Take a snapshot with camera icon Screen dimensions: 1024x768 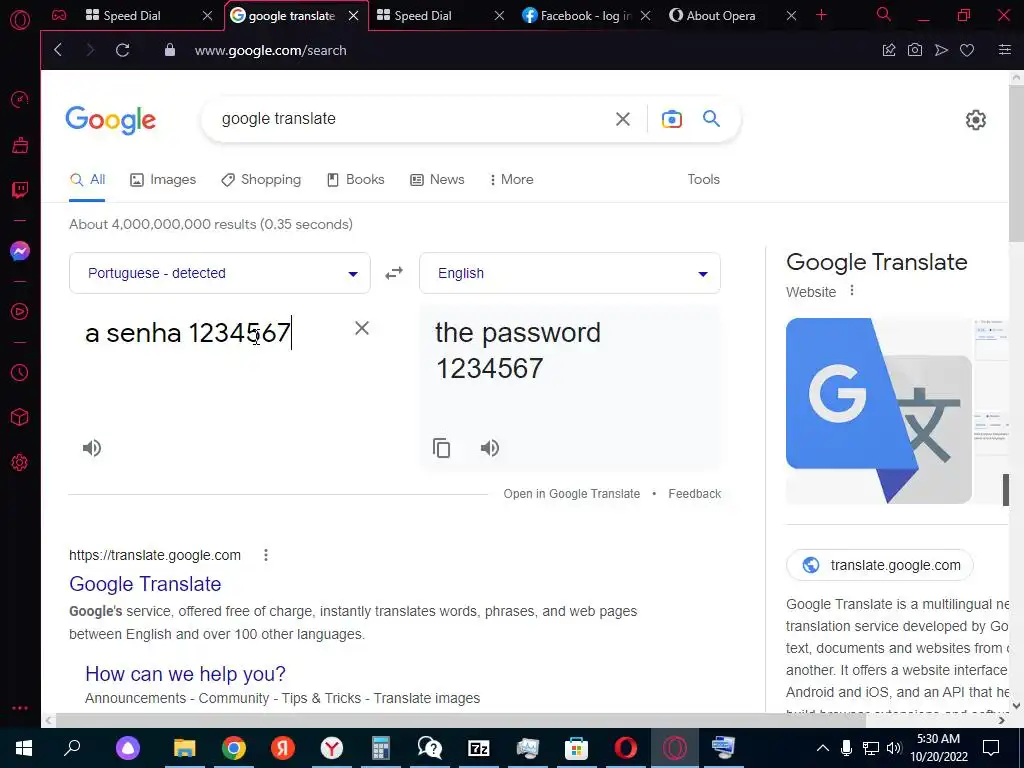click(915, 50)
